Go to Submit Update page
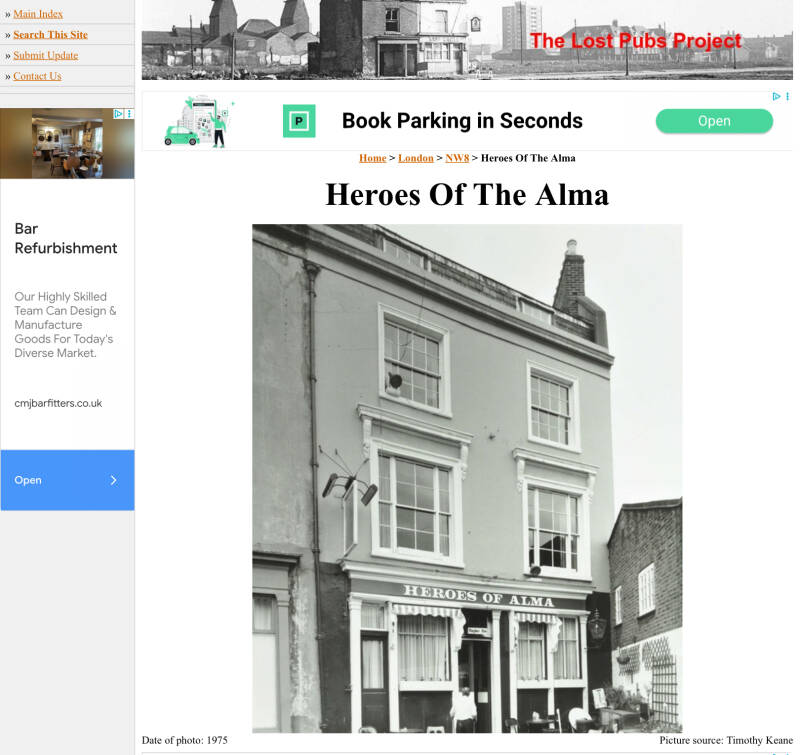Viewport: 800px width, 755px height. point(45,55)
